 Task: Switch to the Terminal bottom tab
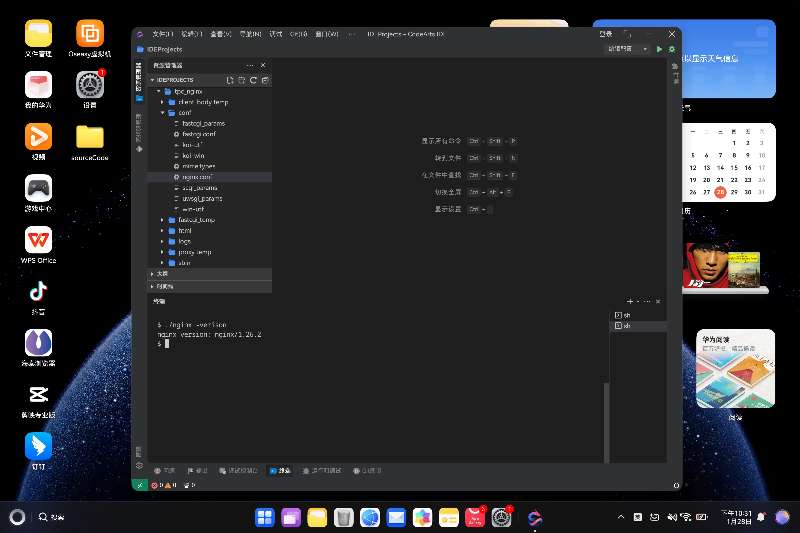(280, 471)
